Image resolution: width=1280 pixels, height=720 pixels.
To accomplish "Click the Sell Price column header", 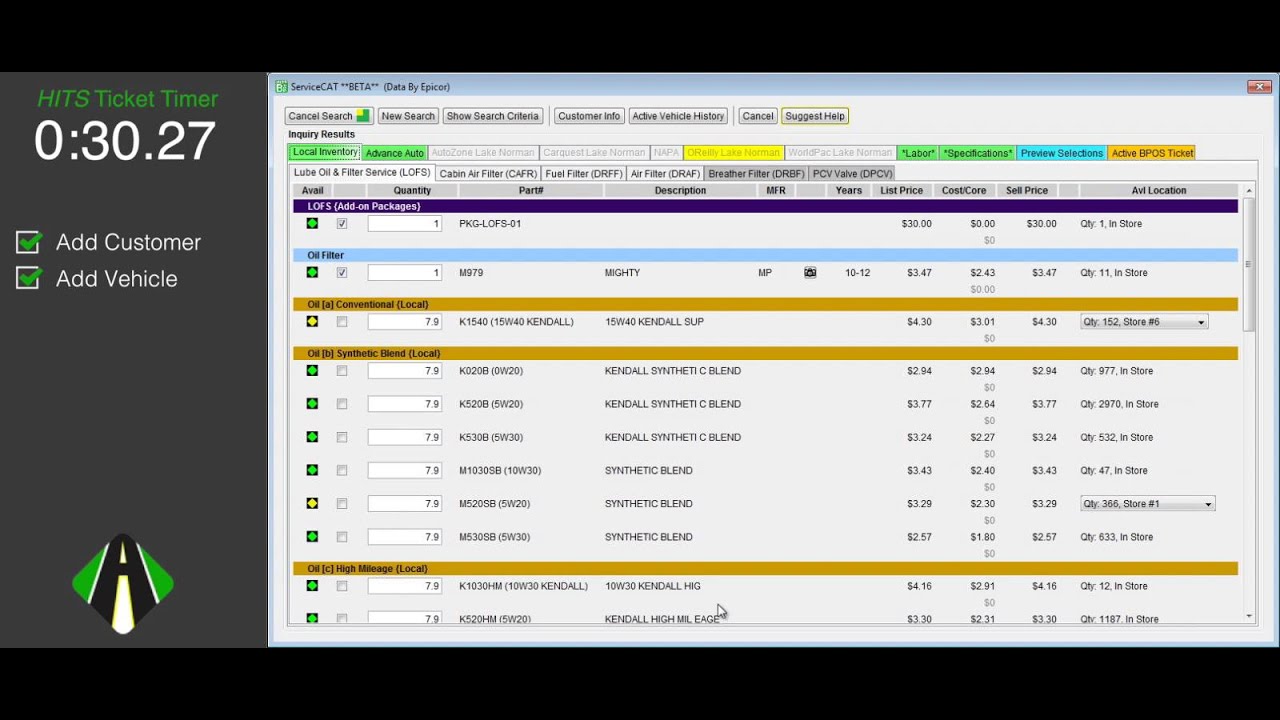I will click(1027, 190).
